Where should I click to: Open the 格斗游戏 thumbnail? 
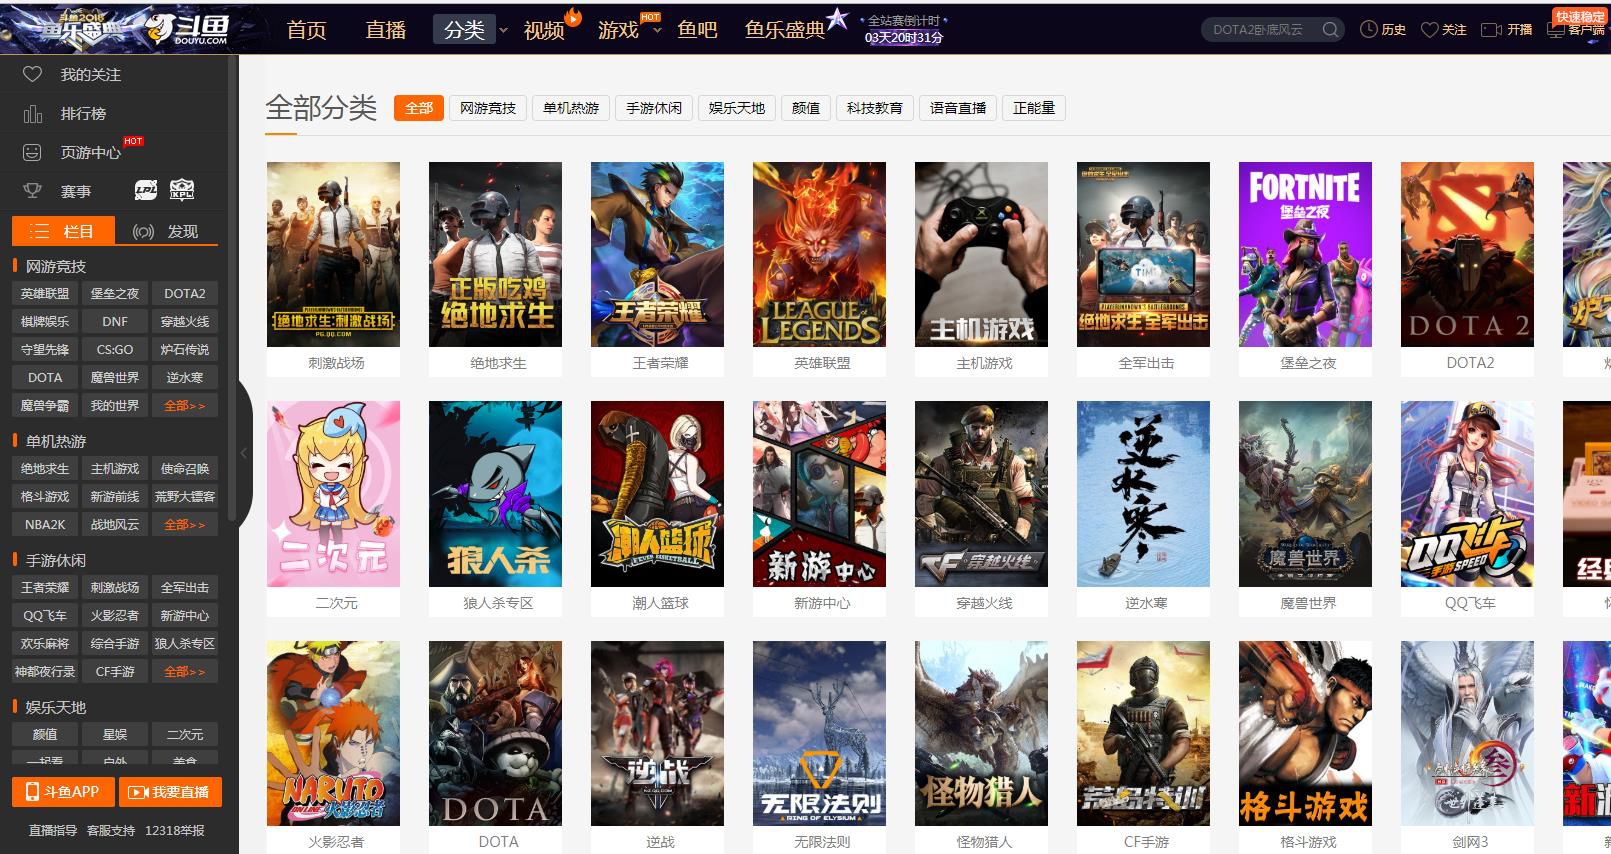click(1305, 733)
